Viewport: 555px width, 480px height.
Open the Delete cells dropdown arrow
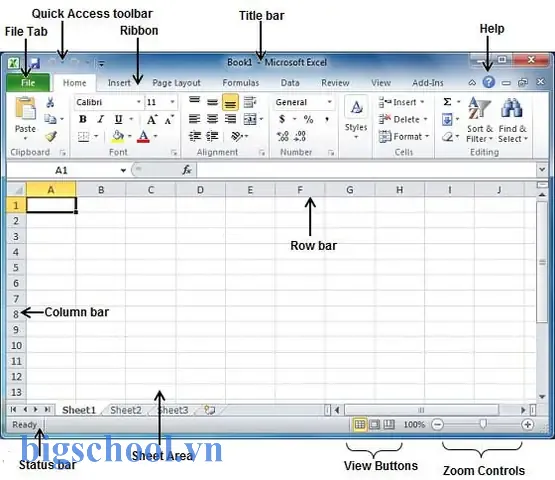pyautogui.click(x=425, y=119)
